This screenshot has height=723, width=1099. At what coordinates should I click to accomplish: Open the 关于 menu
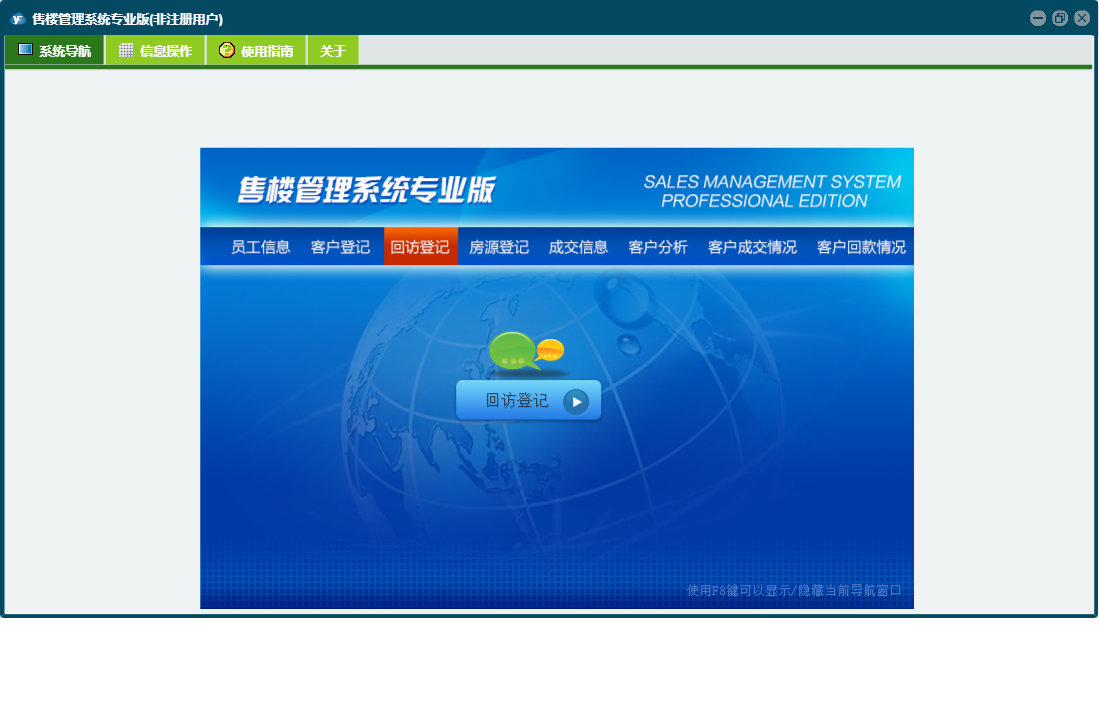[333, 51]
